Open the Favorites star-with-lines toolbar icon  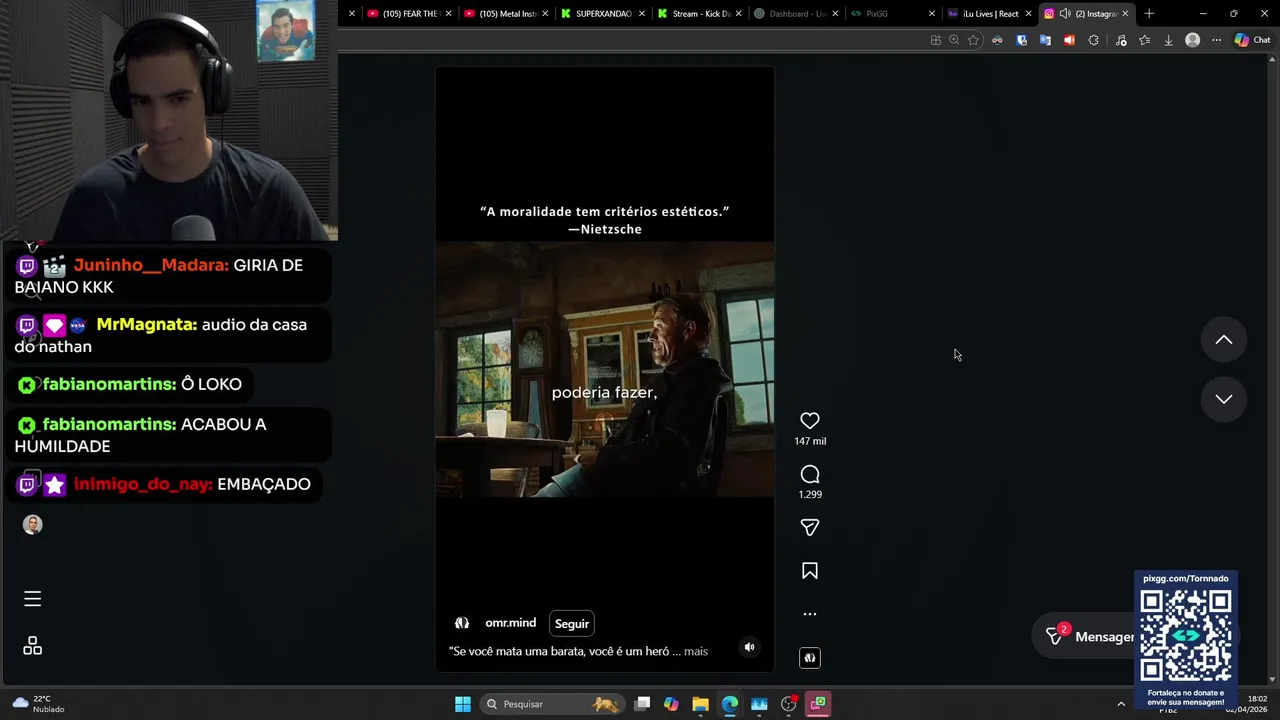point(1144,40)
